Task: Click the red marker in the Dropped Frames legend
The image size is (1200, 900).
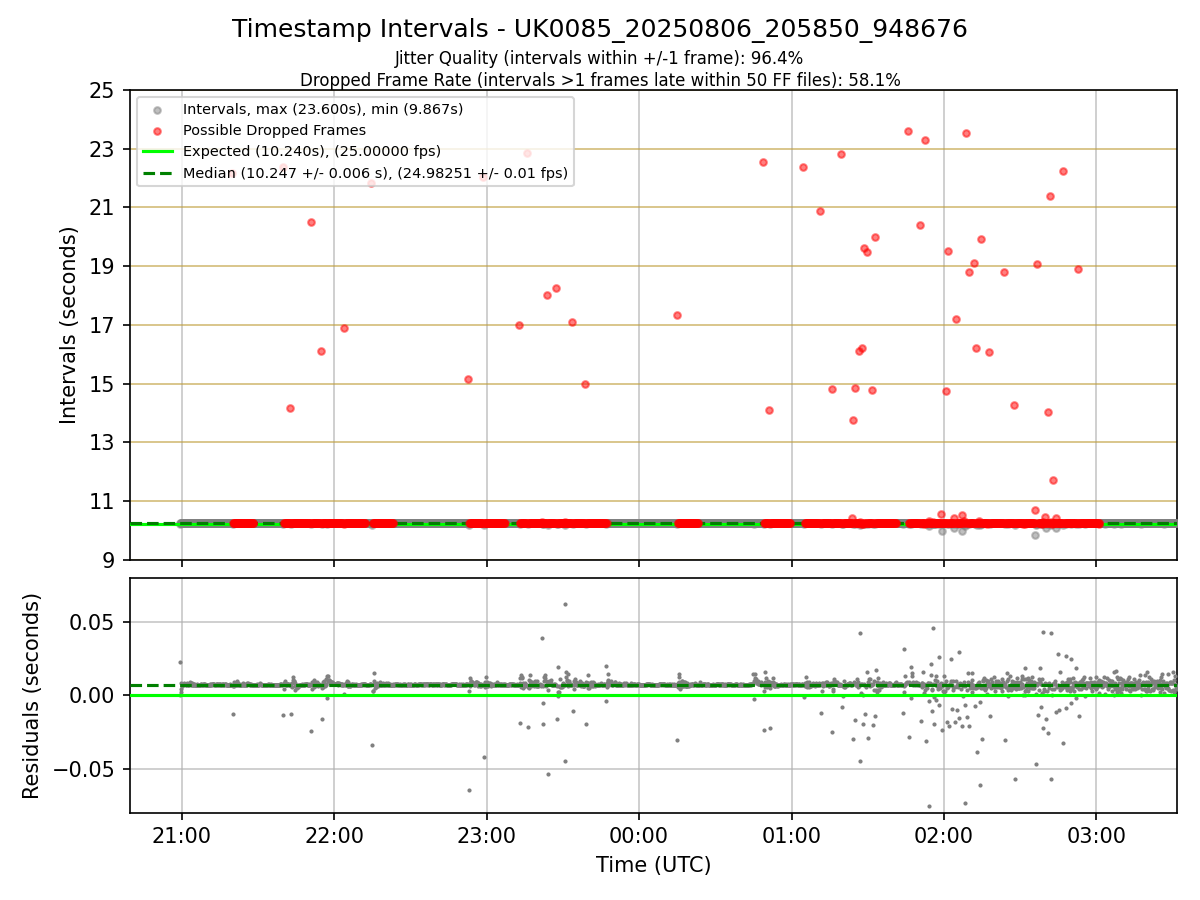Action: [157, 130]
